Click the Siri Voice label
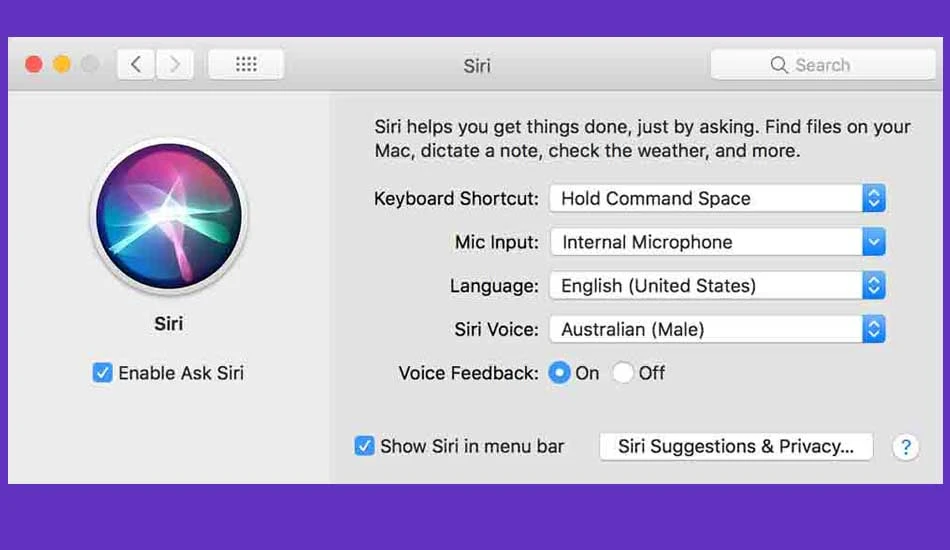The image size is (950, 550). tap(496, 330)
